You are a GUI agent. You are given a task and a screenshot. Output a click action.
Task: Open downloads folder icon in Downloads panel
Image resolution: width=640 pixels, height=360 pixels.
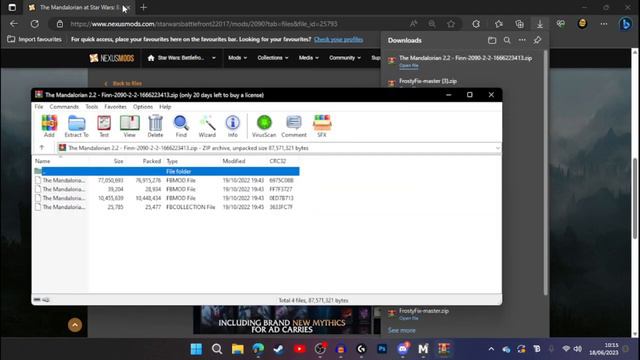492,40
